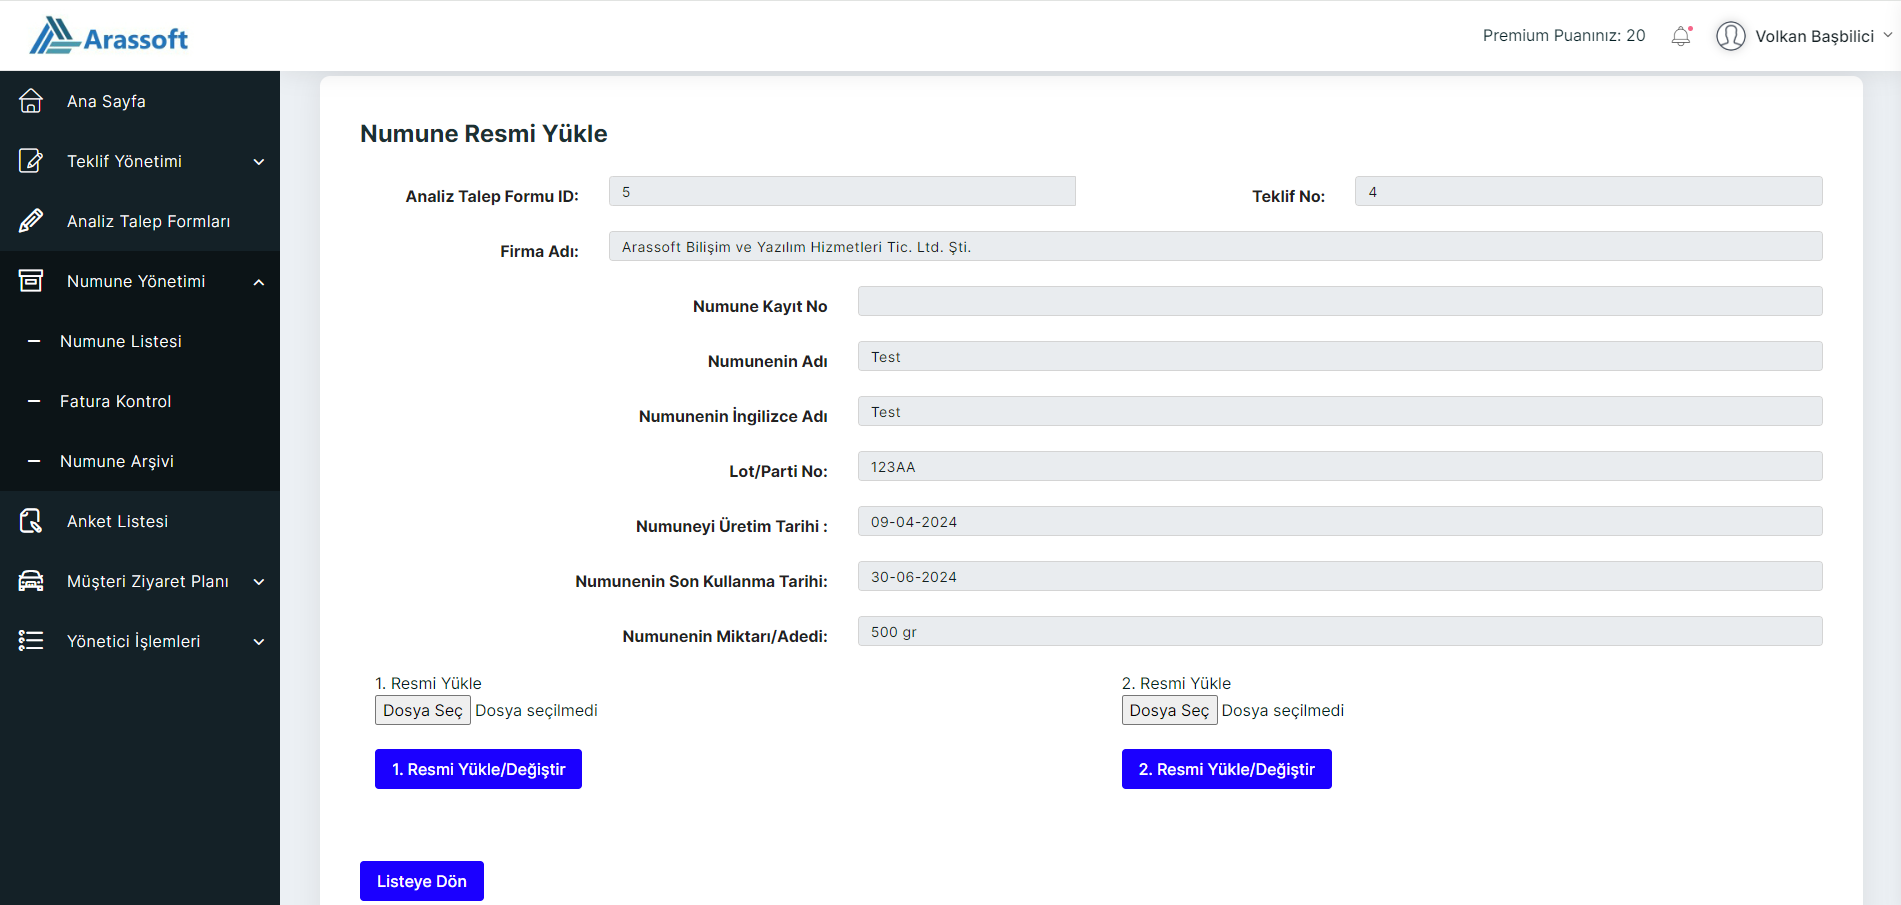Click the Numuneyi Üretim Tarihi field
1901x905 pixels.
point(1340,521)
